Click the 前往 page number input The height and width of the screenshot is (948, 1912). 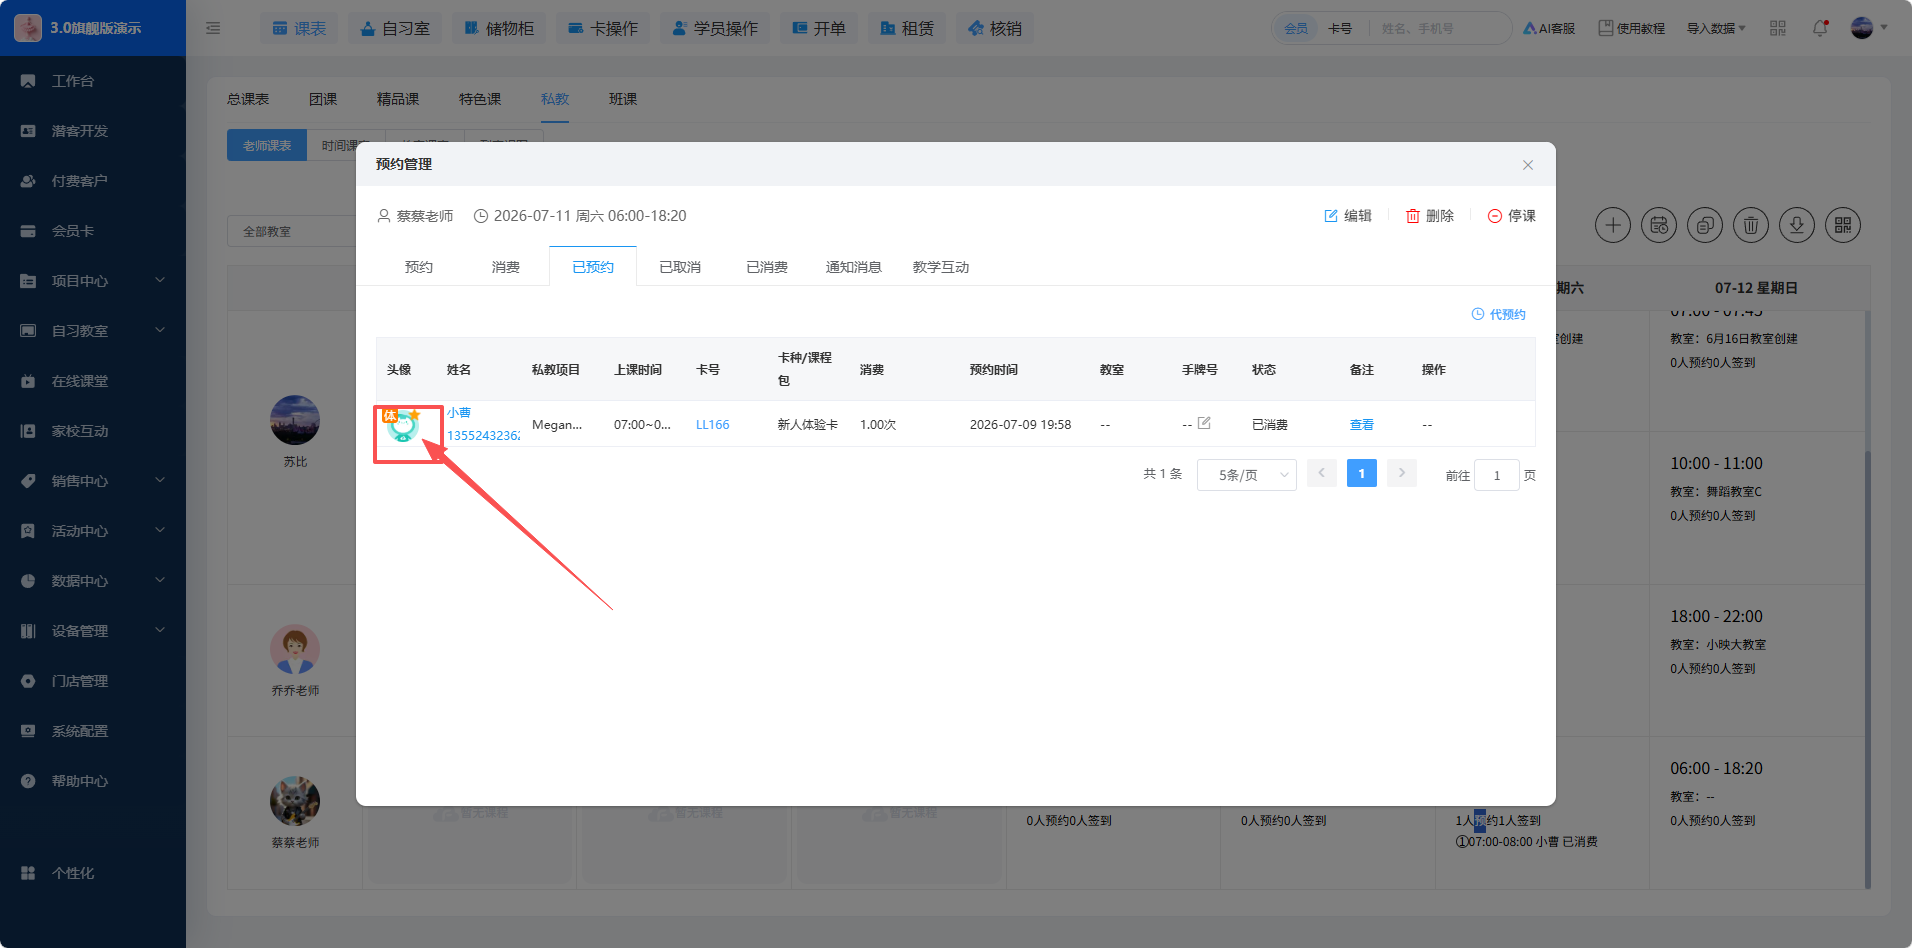pyautogui.click(x=1496, y=475)
